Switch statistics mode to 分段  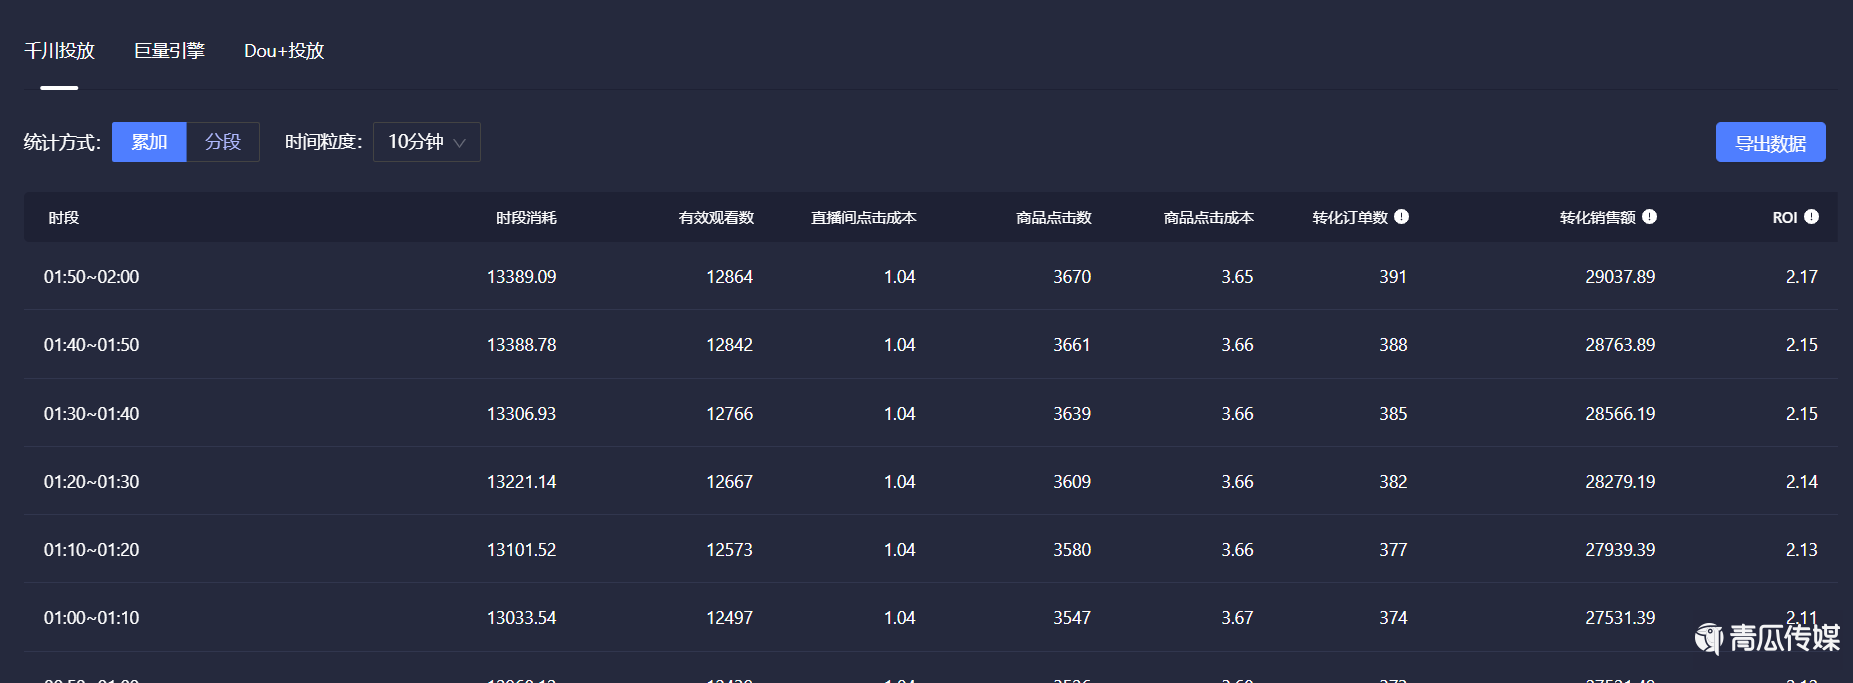pyautogui.click(x=223, y=142)
